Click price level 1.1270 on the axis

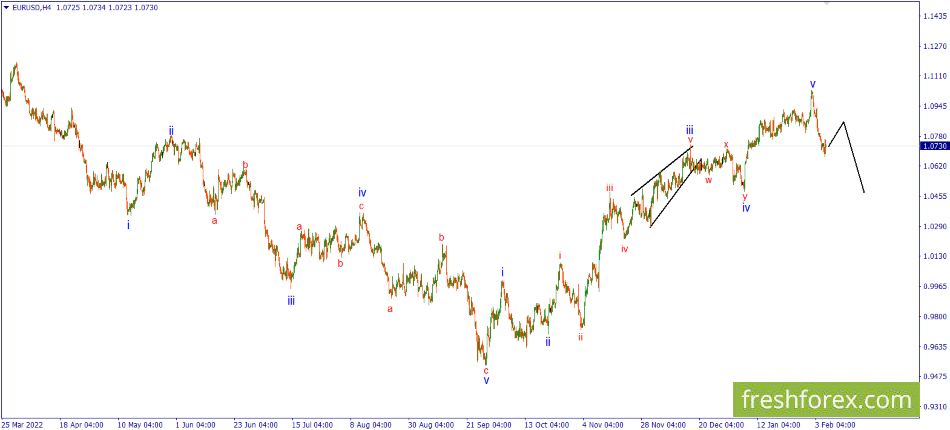(934, 47)
